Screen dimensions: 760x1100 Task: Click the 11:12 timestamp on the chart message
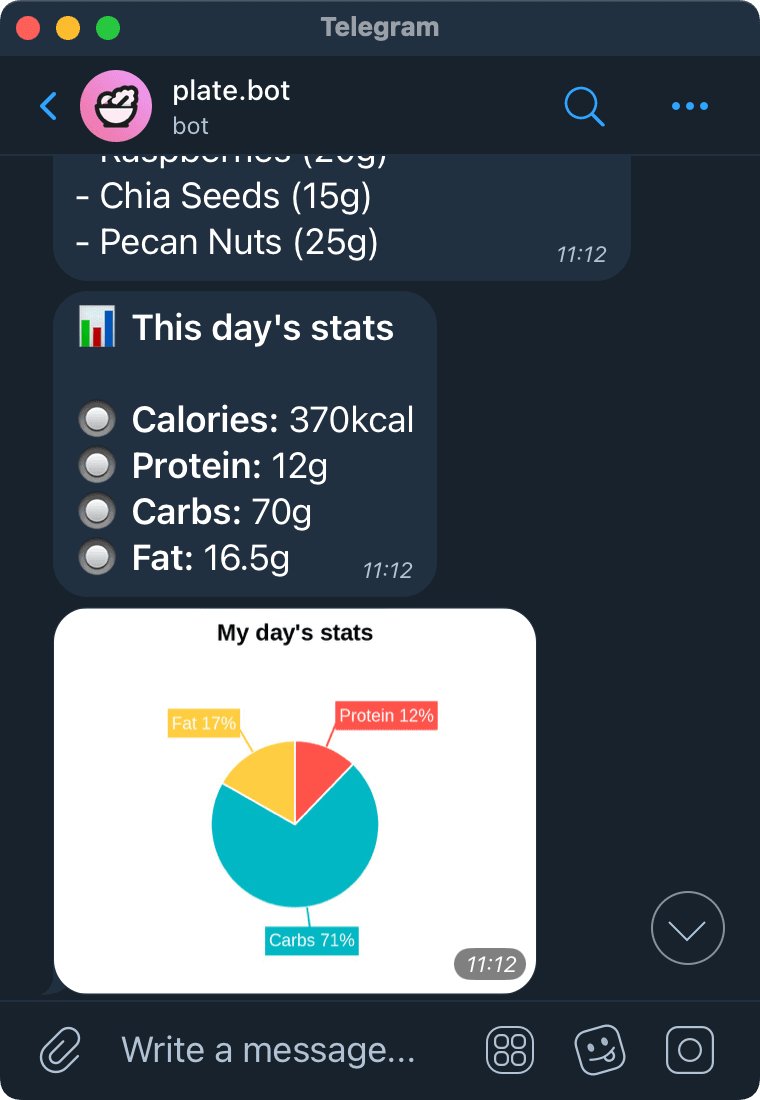489,964
